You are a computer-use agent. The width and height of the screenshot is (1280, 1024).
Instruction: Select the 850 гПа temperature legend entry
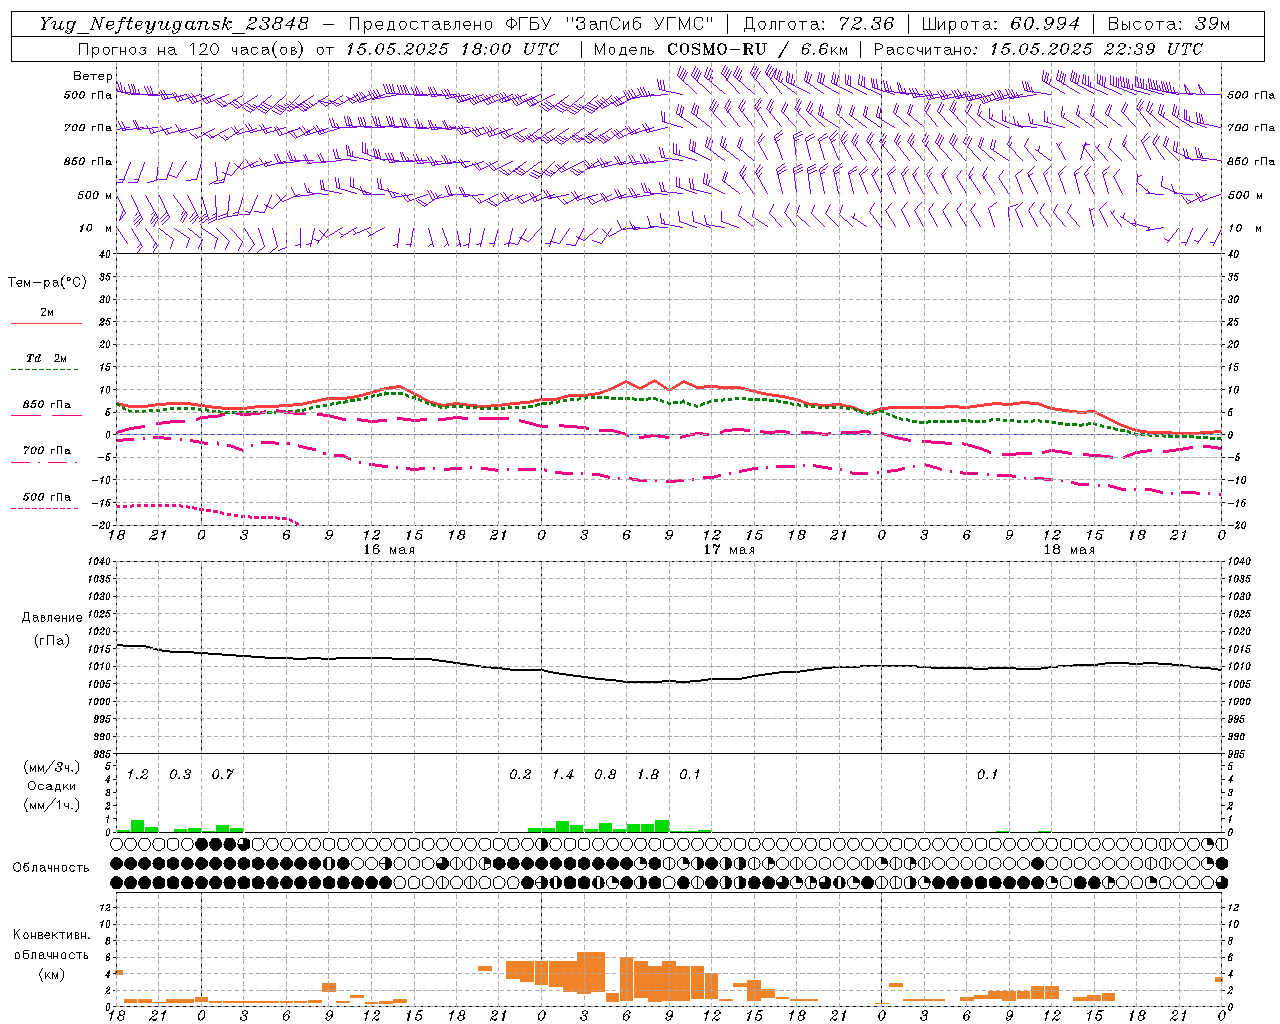pos(47,409)
